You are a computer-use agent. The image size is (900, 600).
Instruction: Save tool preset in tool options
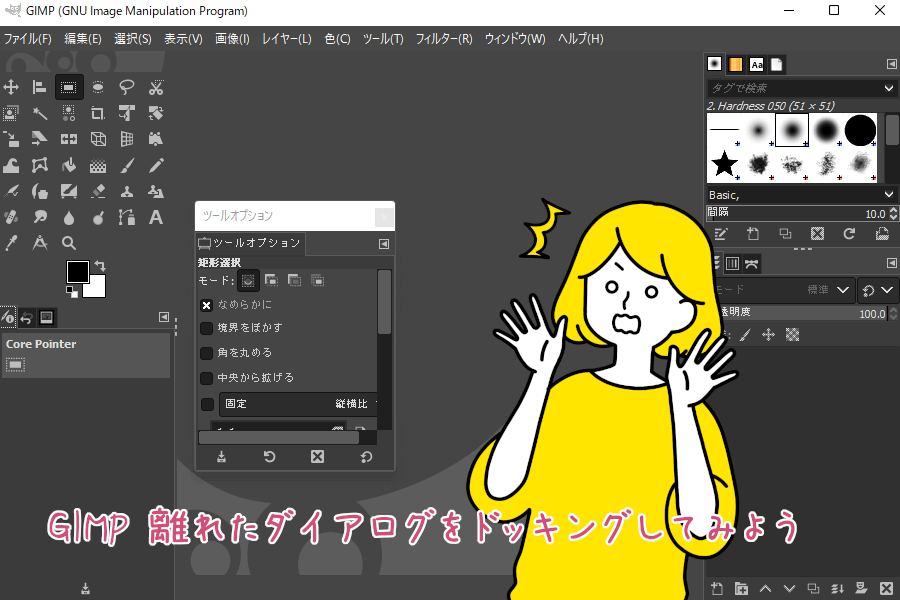(x=221, y=456)
